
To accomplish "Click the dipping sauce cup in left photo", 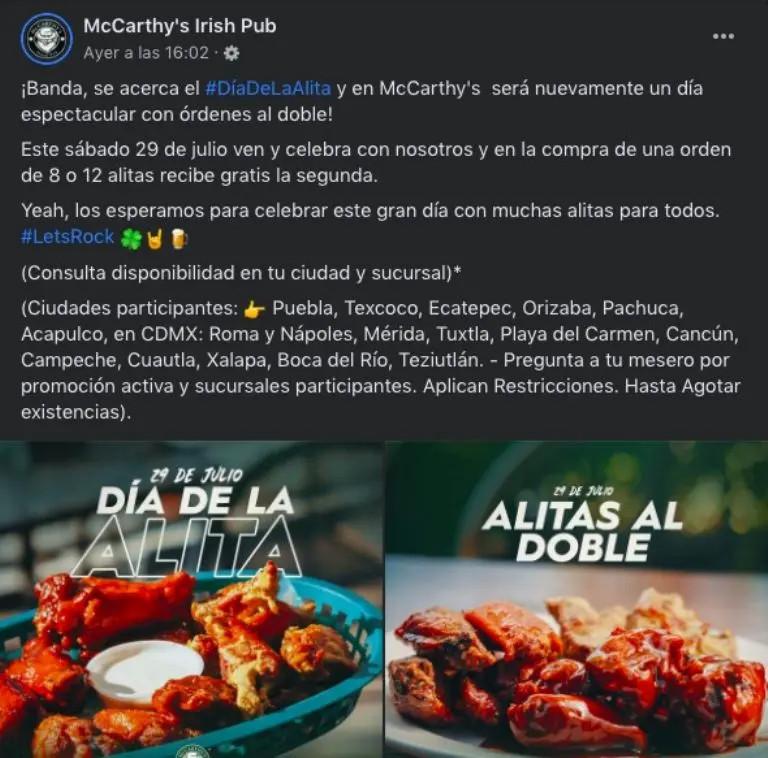I will click(x=145, y=670).
